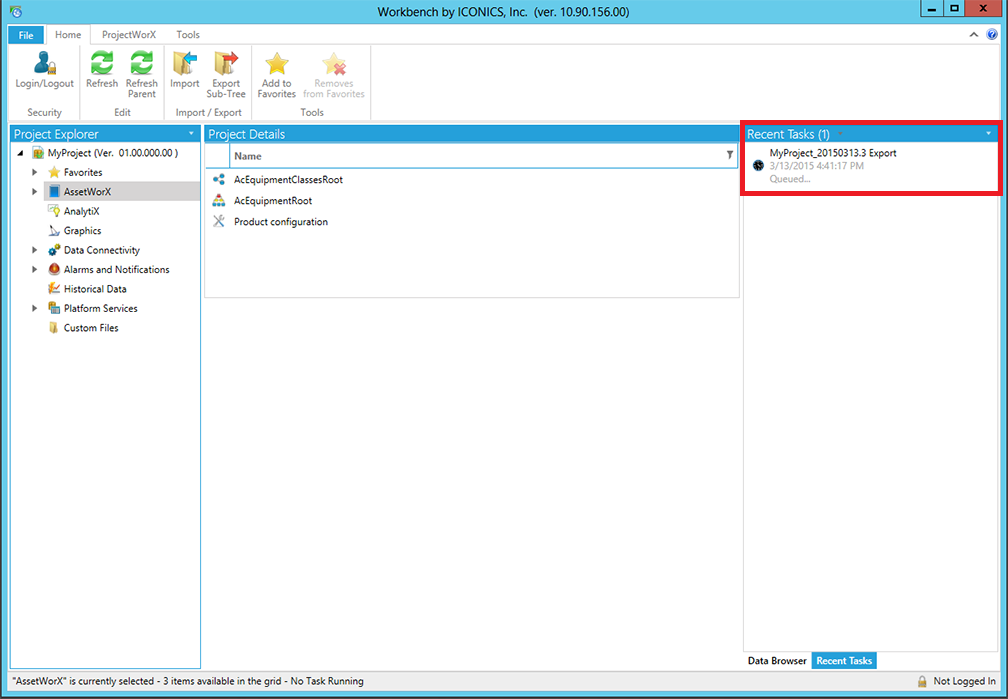Select the Historical Data tree item
Screen dimensions: 1008x699
[95, 289]
